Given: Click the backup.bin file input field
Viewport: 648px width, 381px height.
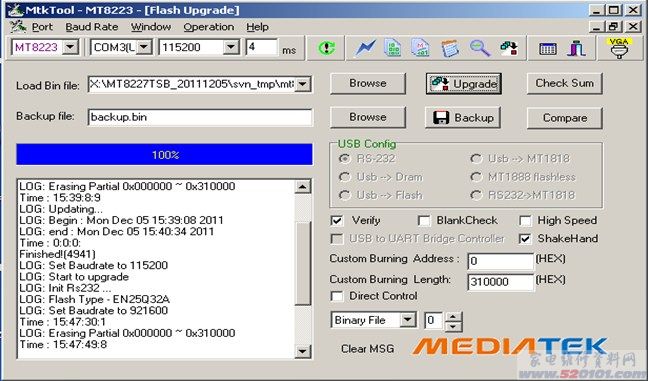Looking at the screenshot, I should click(200, 117).
